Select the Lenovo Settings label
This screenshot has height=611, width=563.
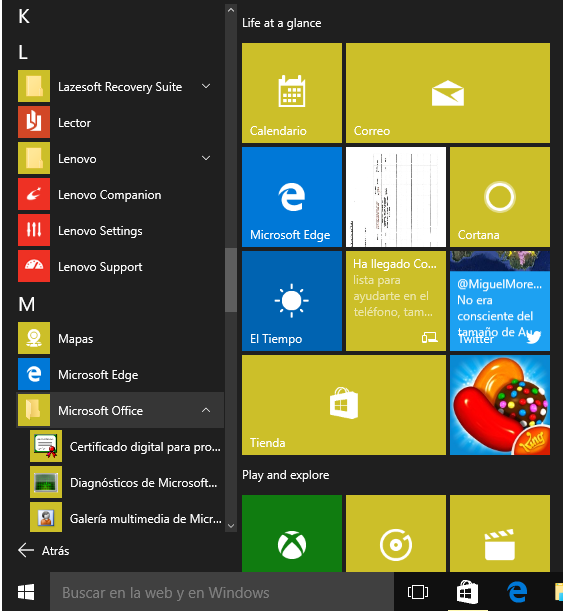[x=100, y=231]
